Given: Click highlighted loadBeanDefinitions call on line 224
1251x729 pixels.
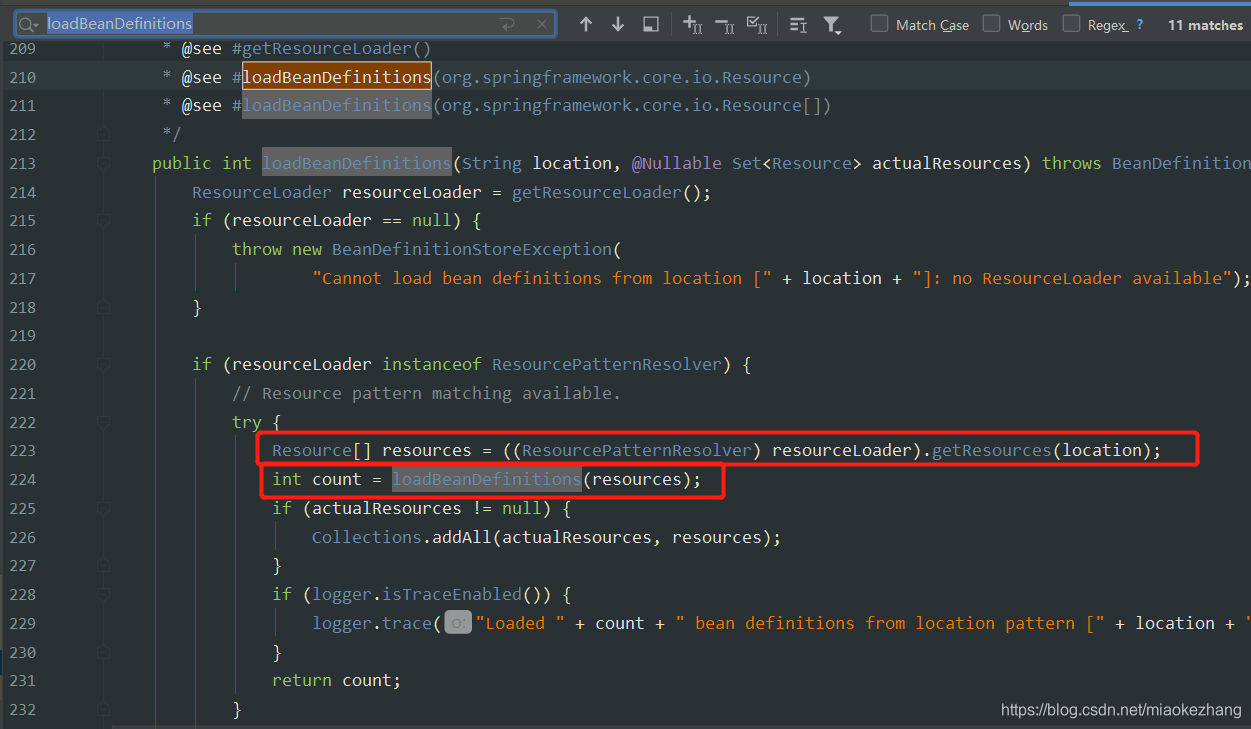Looking at the screenshot, I should click(x=487, y=480).
